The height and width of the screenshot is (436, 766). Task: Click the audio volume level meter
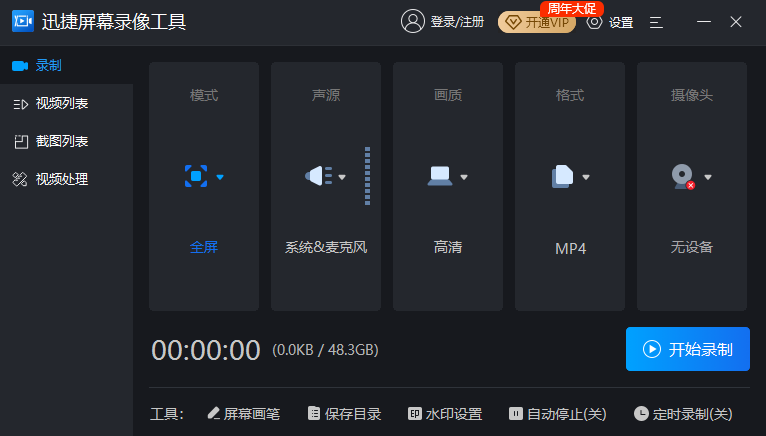[367, 176]
